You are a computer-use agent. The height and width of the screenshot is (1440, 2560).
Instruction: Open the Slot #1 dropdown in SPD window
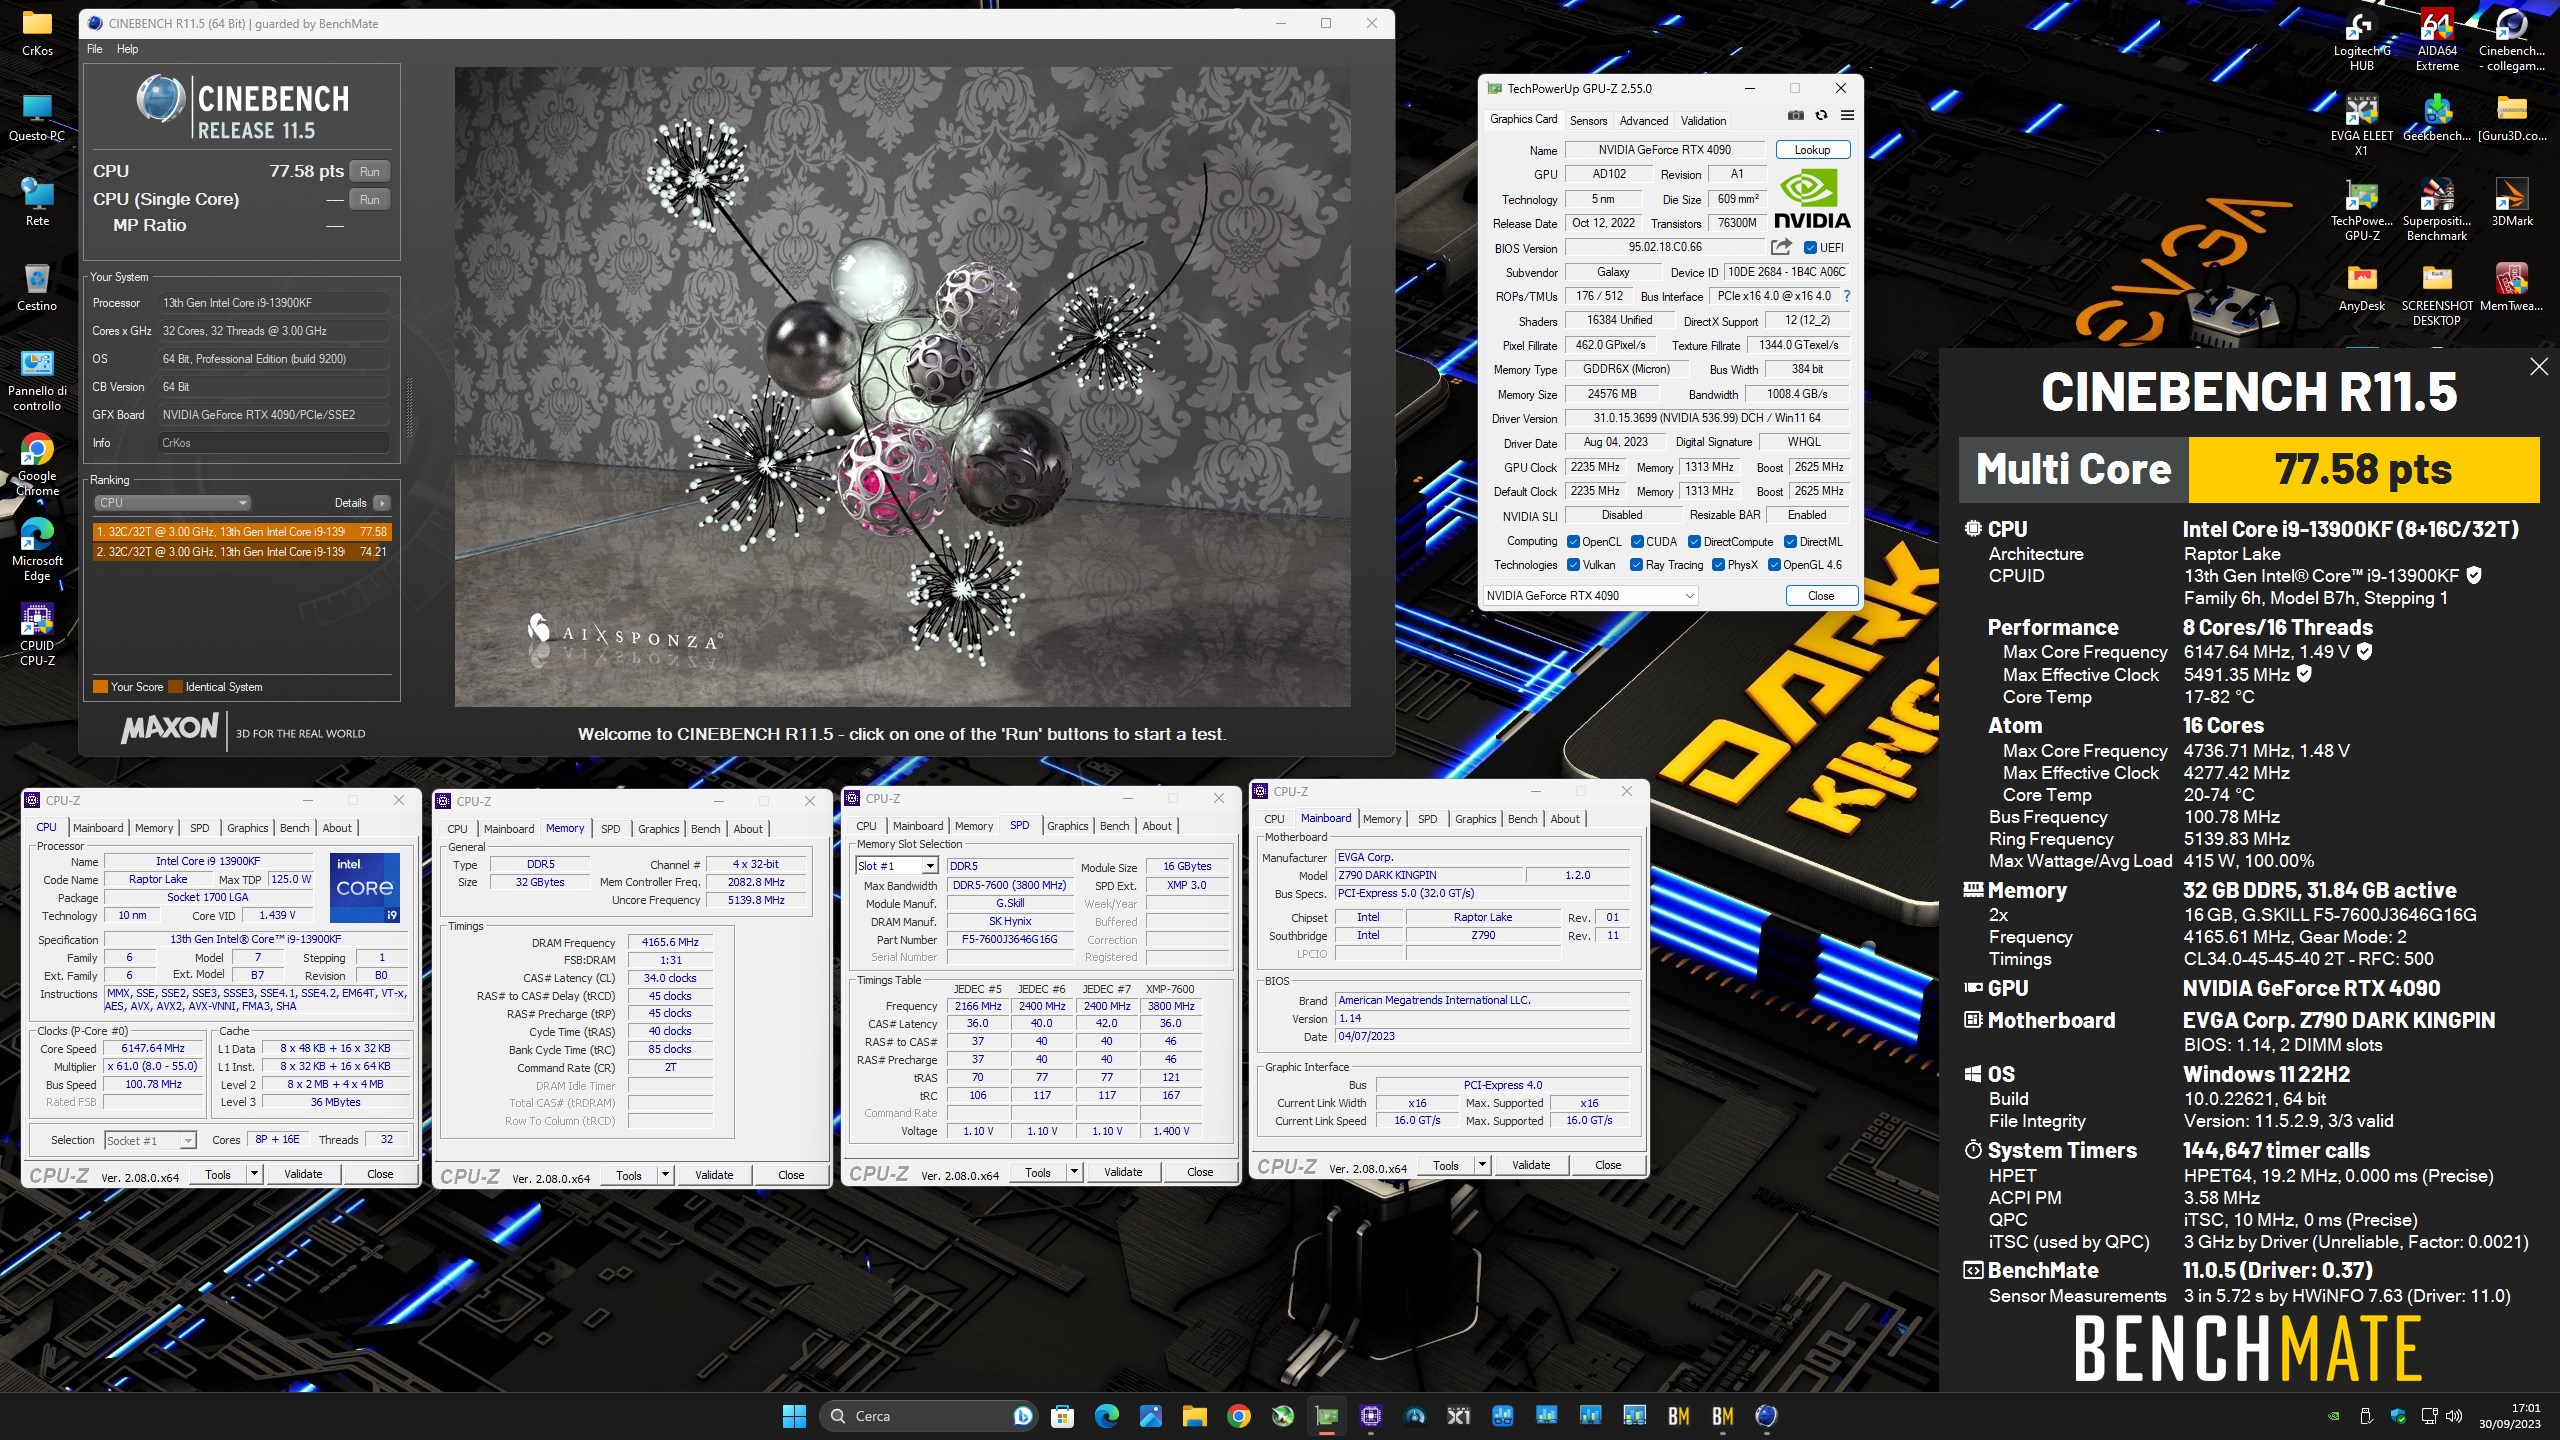point(896,866)
